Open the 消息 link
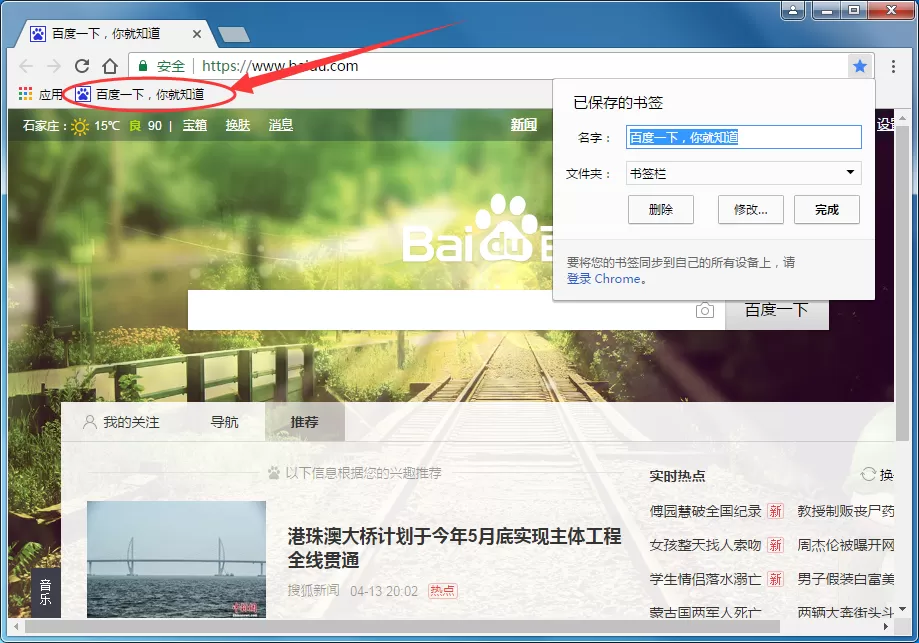Screen dimensions: 919x643 pos(281,125)
